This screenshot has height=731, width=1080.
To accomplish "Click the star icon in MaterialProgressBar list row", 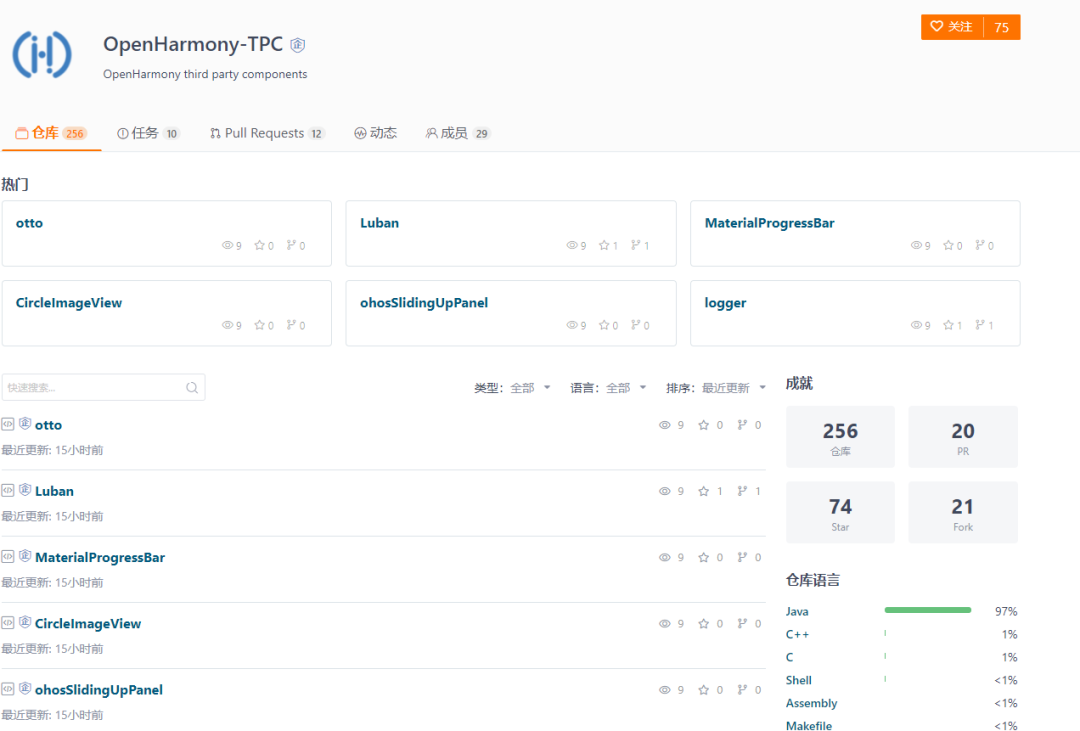I will (703, 557).
